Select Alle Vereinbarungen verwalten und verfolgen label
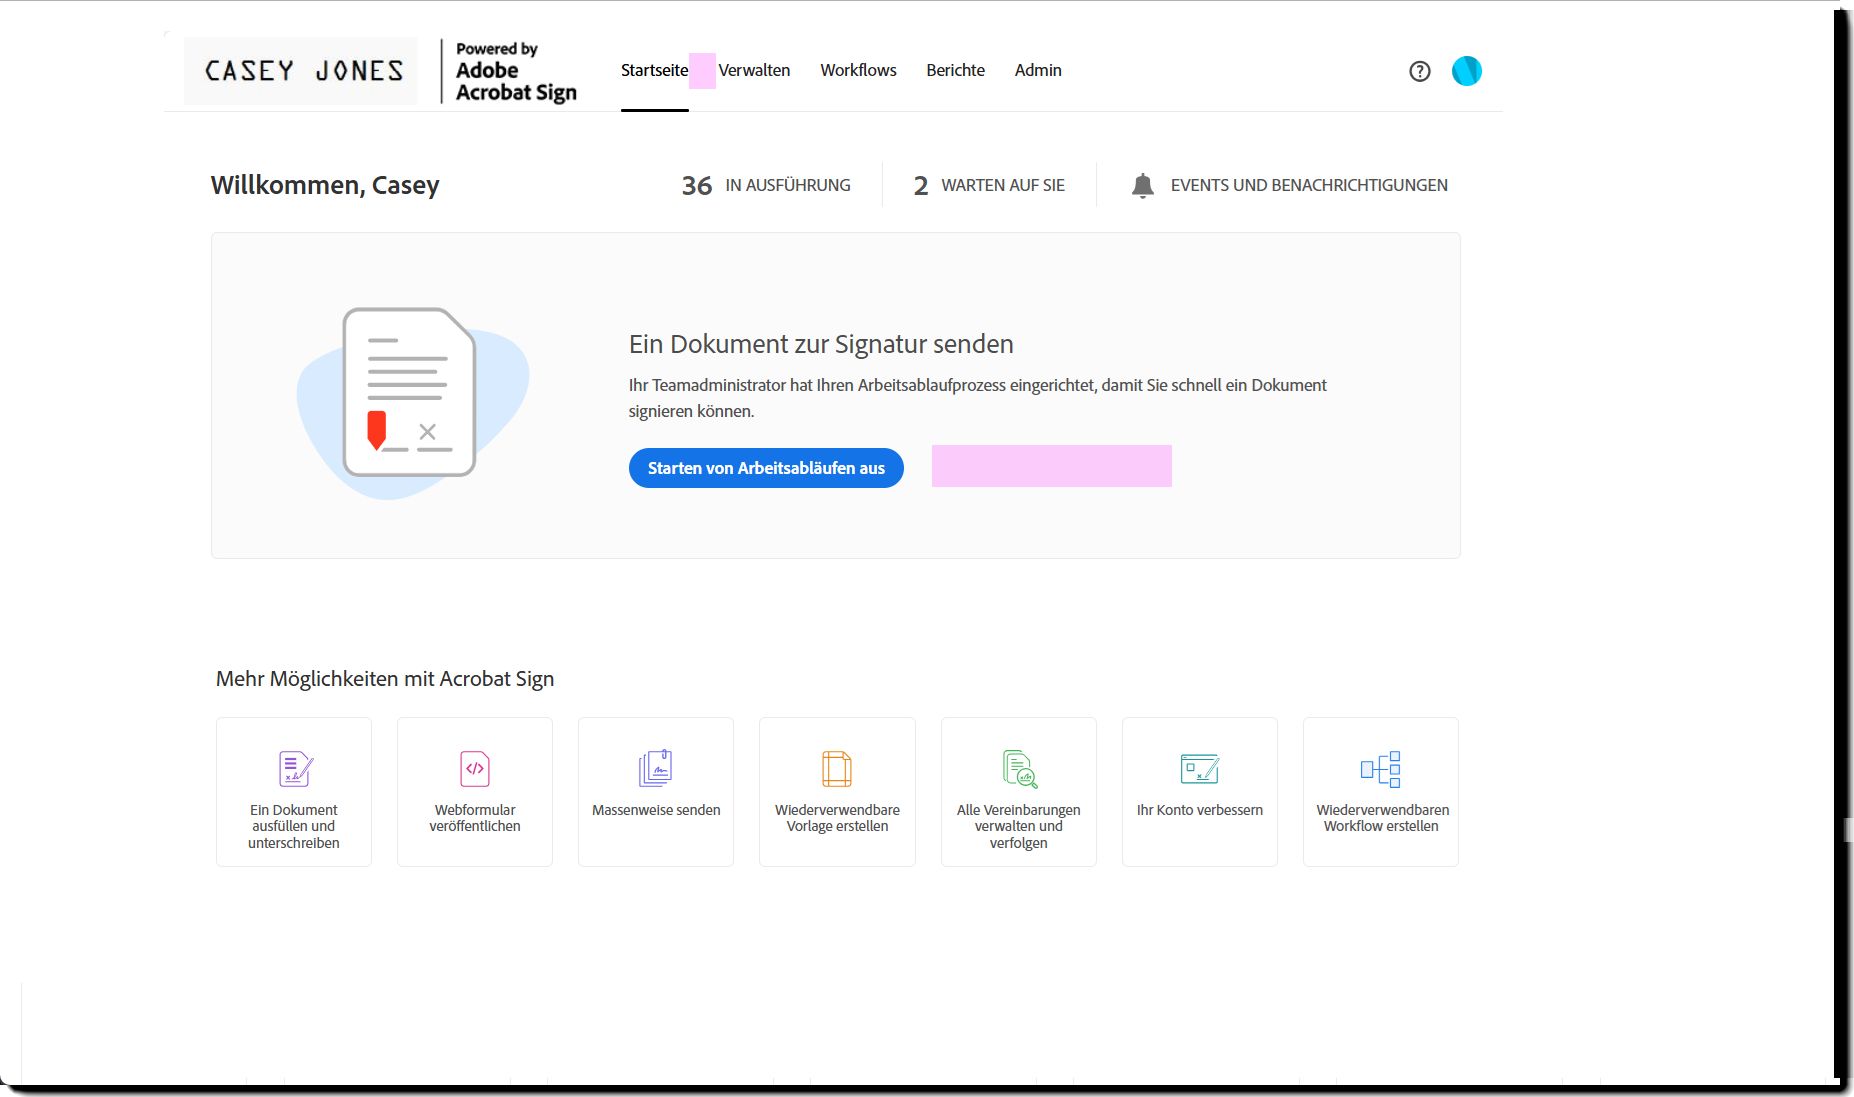 [x=1018, y=826]
